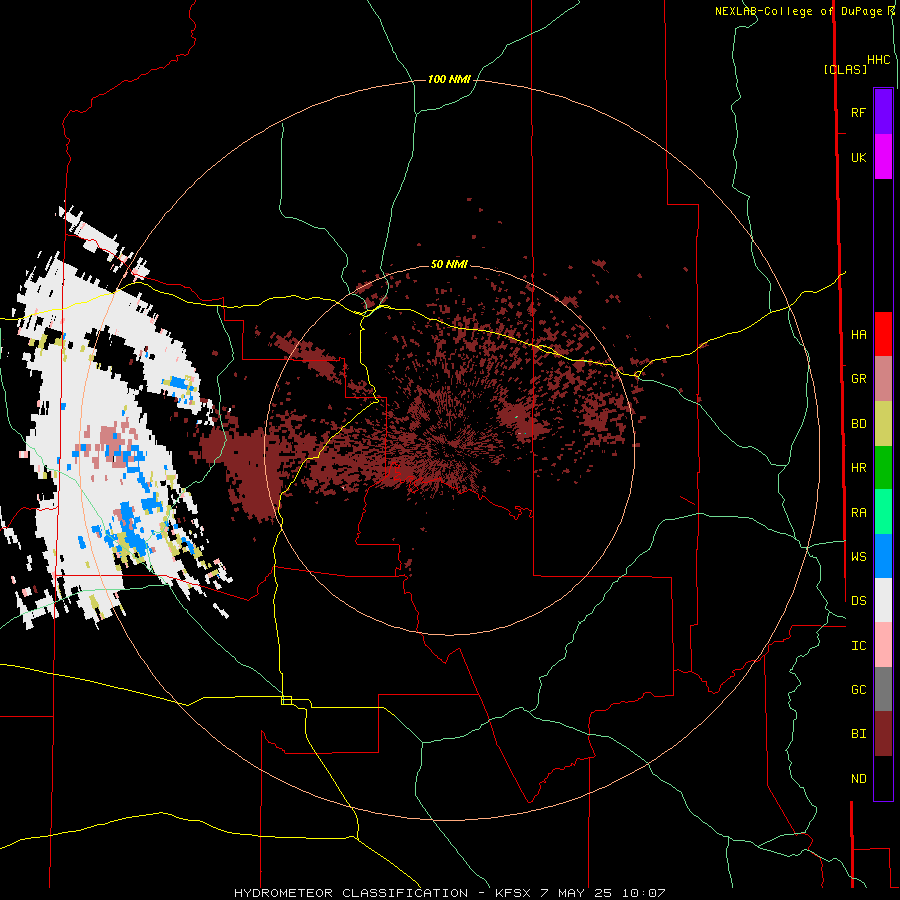Click the small yellow square highway junction marker
Screen dimensions: 900x900
(x=286, y=700)
